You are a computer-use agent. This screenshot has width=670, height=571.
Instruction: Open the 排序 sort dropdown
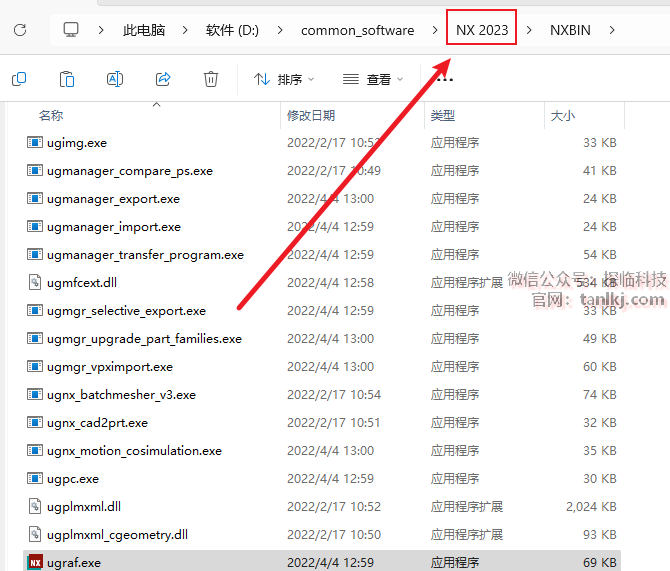click(284, 79)
